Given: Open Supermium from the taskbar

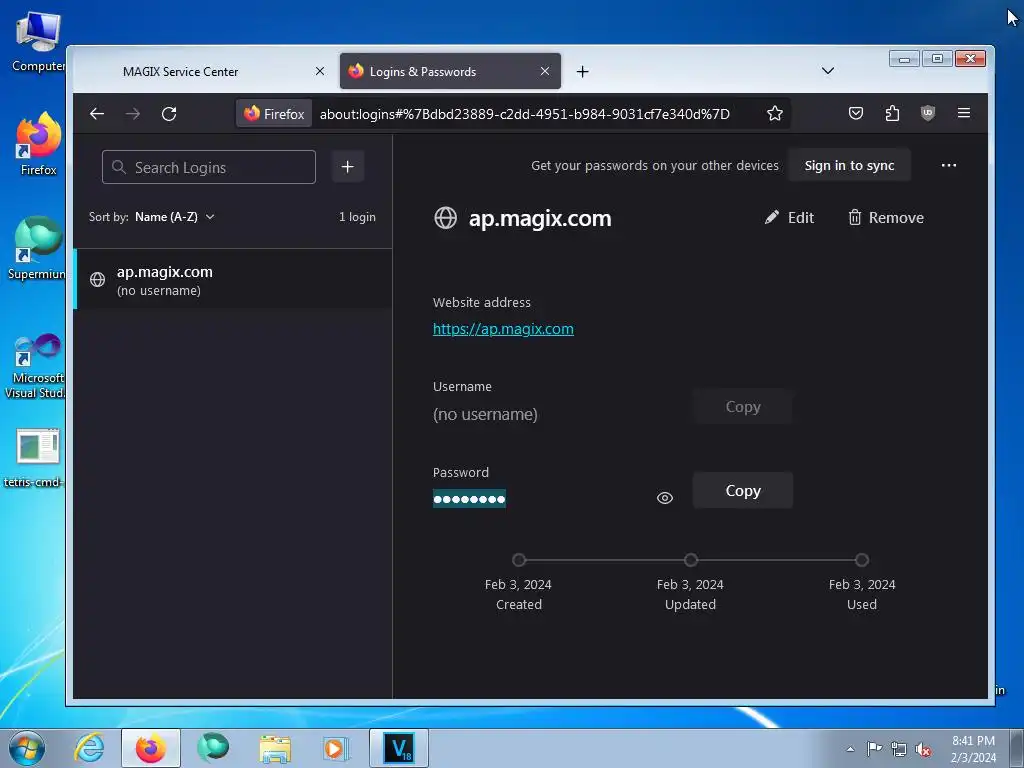Looking at the screenshot, I should pyautogui.click(x=213, y=748).
